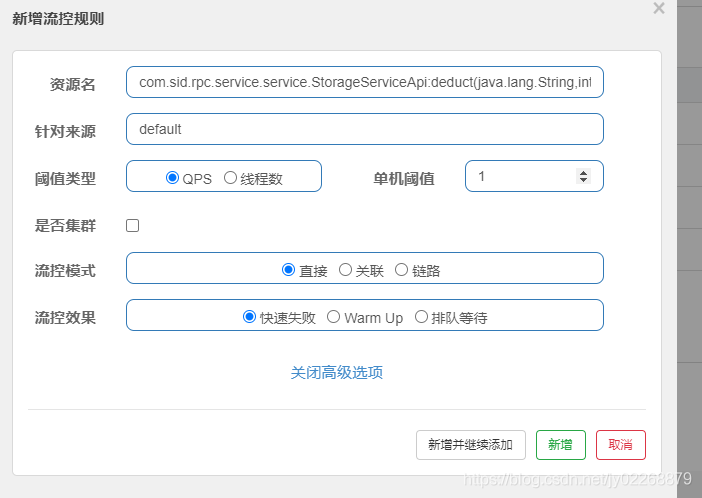The image size is (702, 498).
Task: Focus the 针对来源 field containing default
Action: click(x=364, y=129)
